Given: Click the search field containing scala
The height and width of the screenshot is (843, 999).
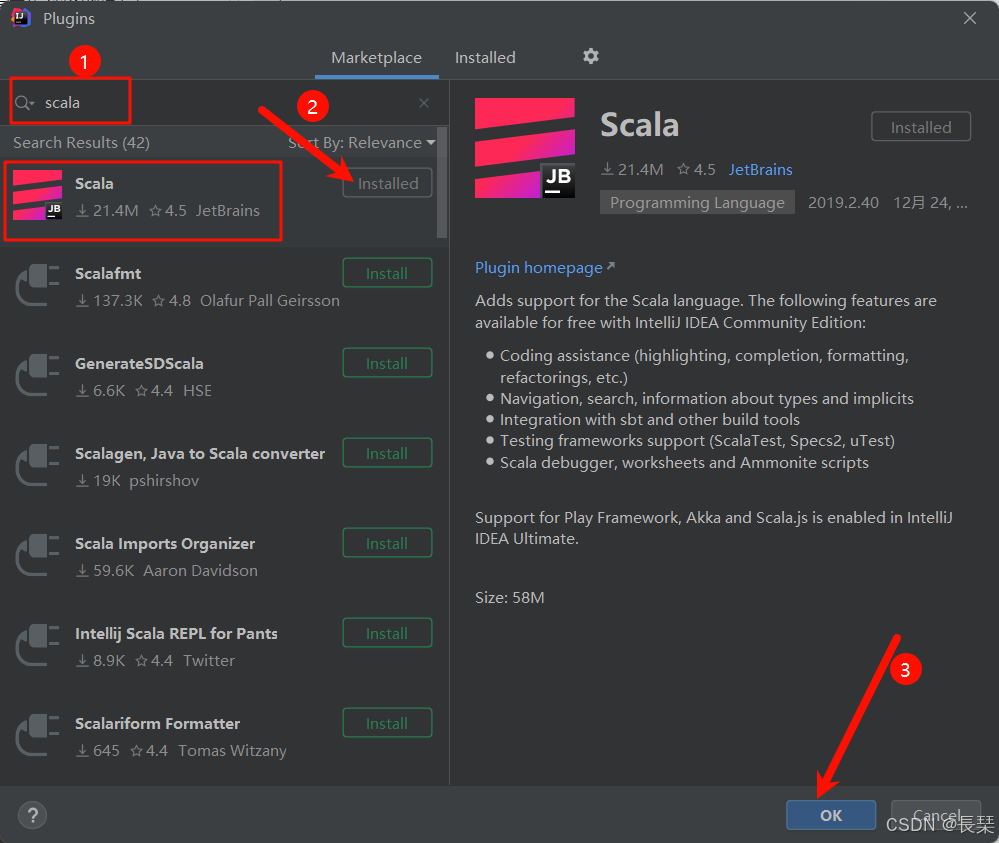Looking at the screenshot, I should pyautogui.click(x=223, y=103).
